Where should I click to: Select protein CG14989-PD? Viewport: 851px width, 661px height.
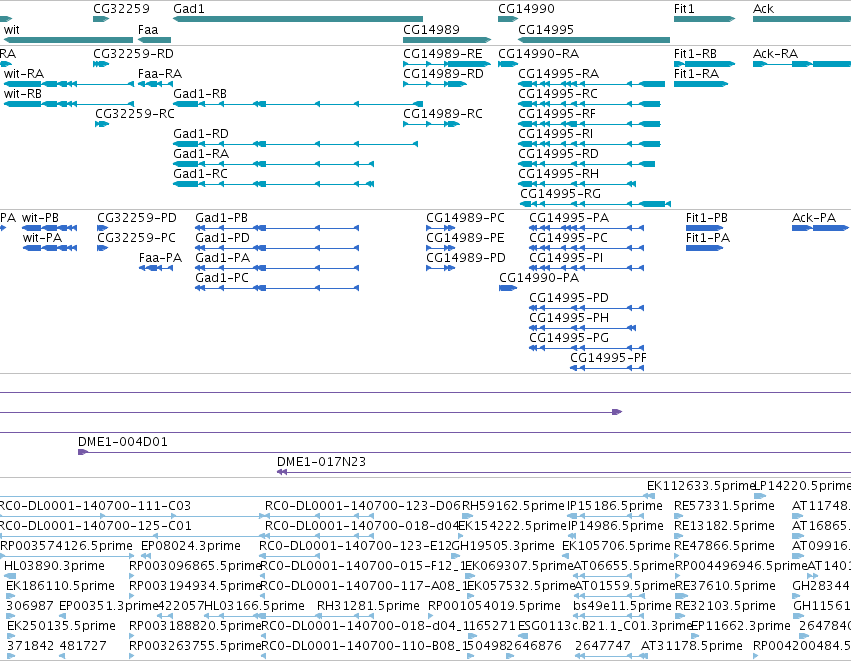466,258
